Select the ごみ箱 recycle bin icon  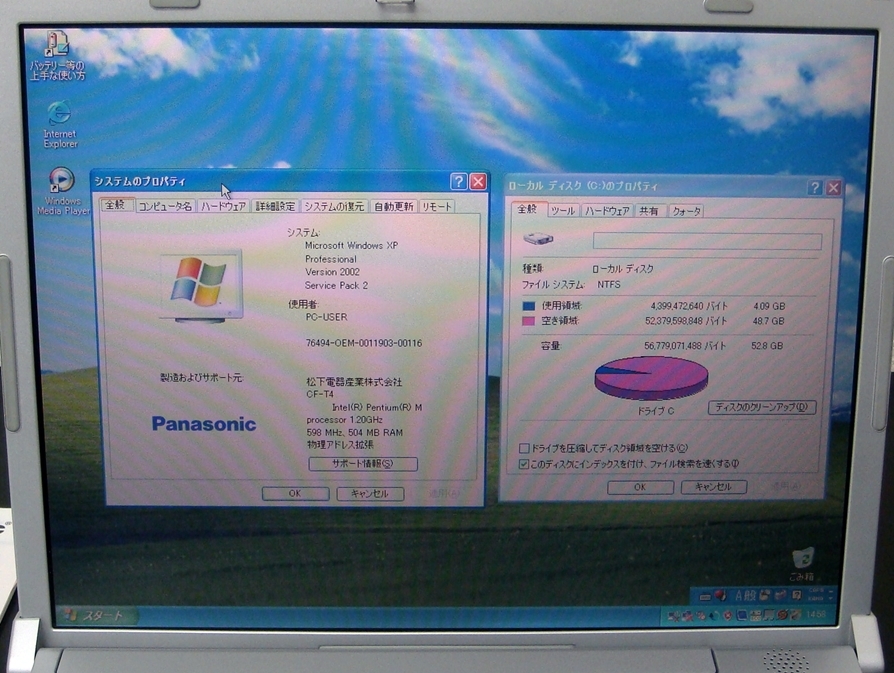pyautogui.click(x=803, y=564)
